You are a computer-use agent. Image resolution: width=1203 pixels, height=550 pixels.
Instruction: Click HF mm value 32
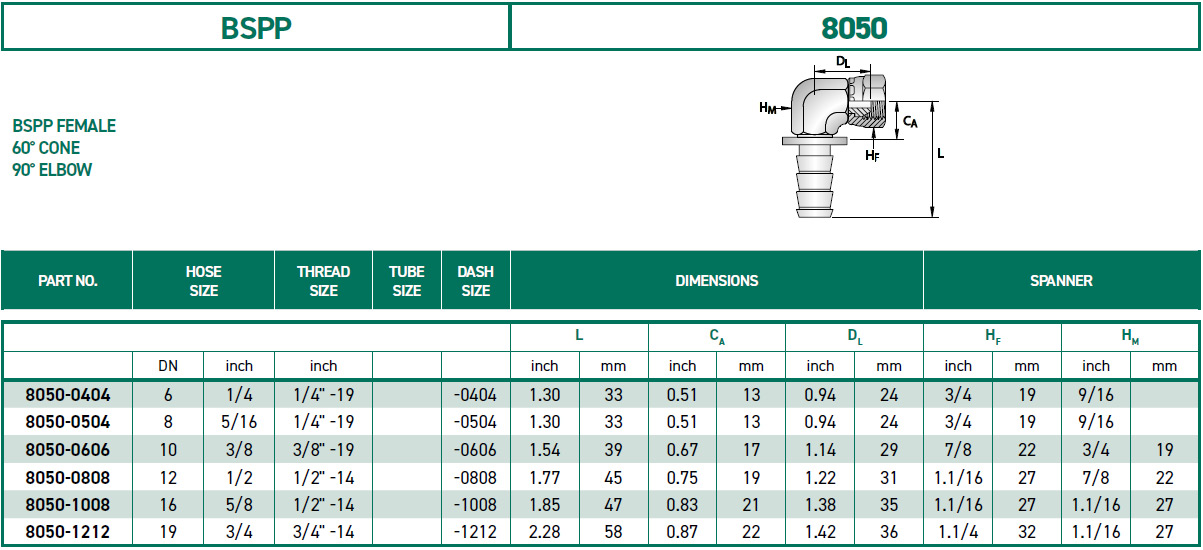1027,532
